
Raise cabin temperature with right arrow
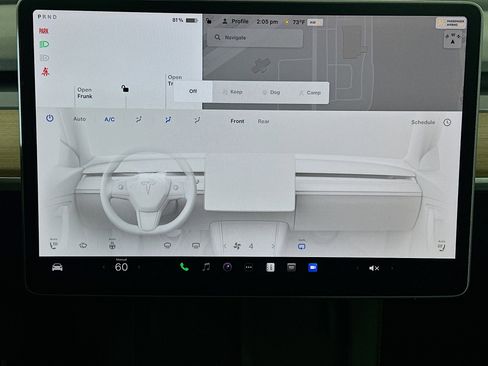pos(139,267)
